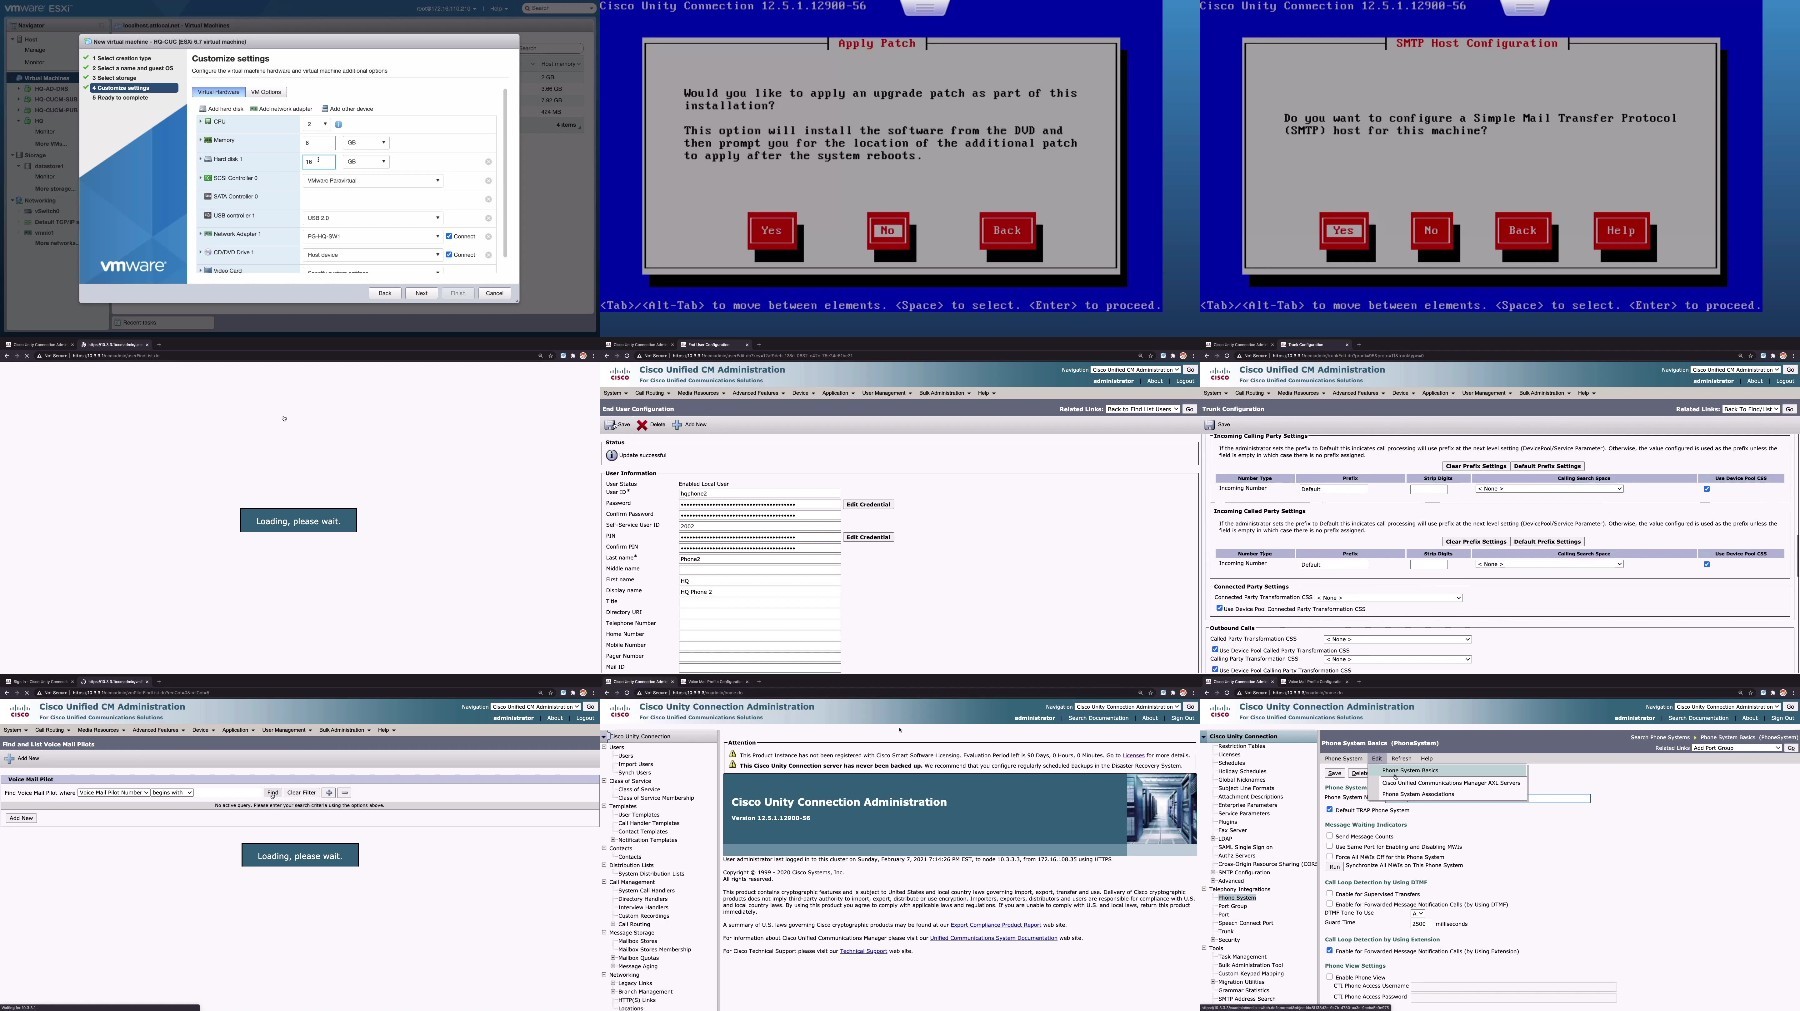This screenshot has height=1011, width=1800.
Task: Expand the Memory row in ESXi hardware list
Action: click(x=201, y=140)
